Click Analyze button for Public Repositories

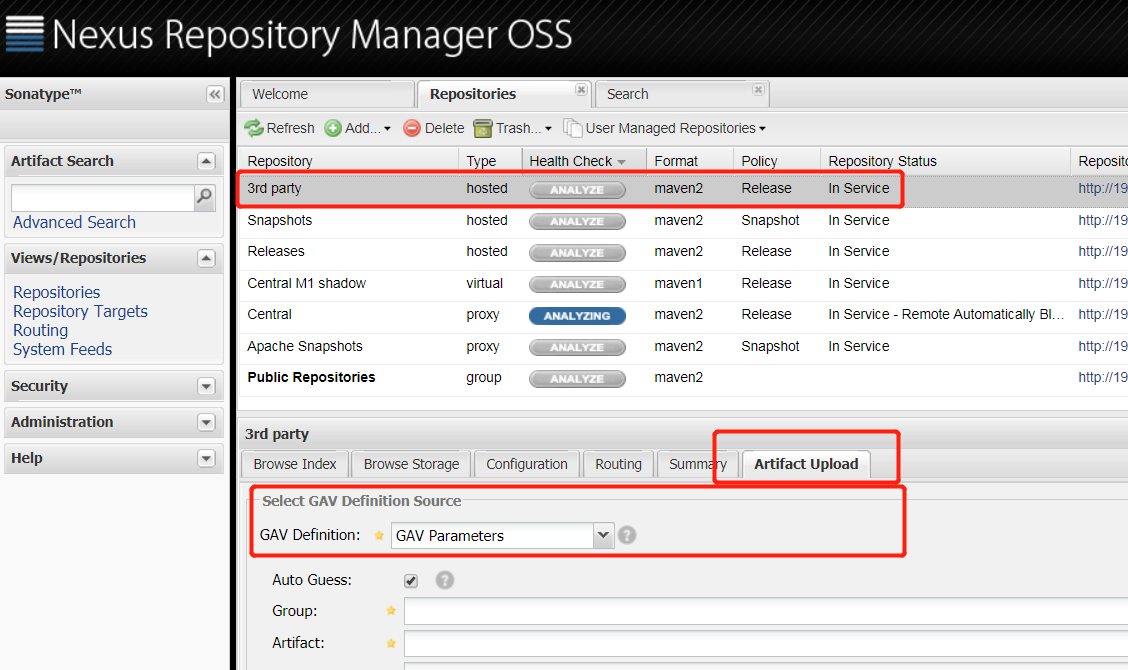click(x=577, y=379)
